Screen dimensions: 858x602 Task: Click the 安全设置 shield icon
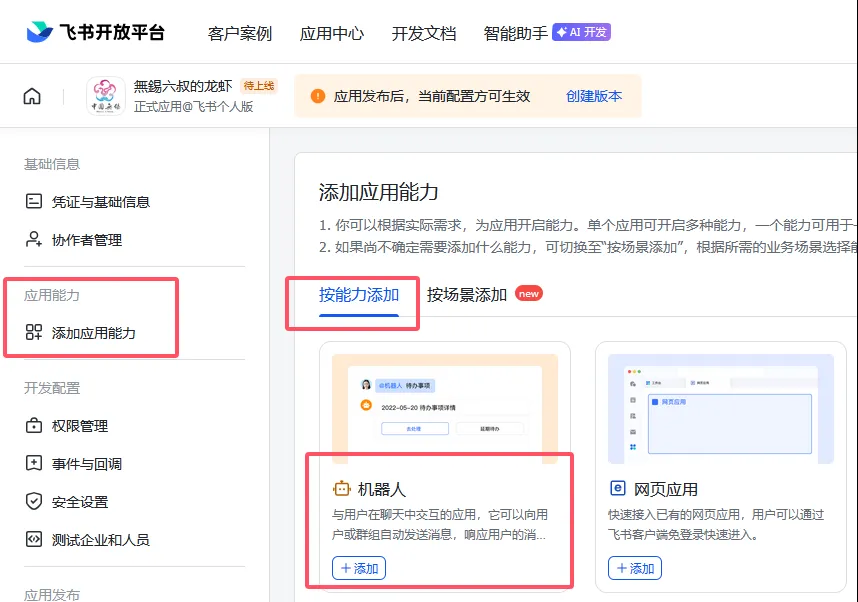(x=34, y=501)
